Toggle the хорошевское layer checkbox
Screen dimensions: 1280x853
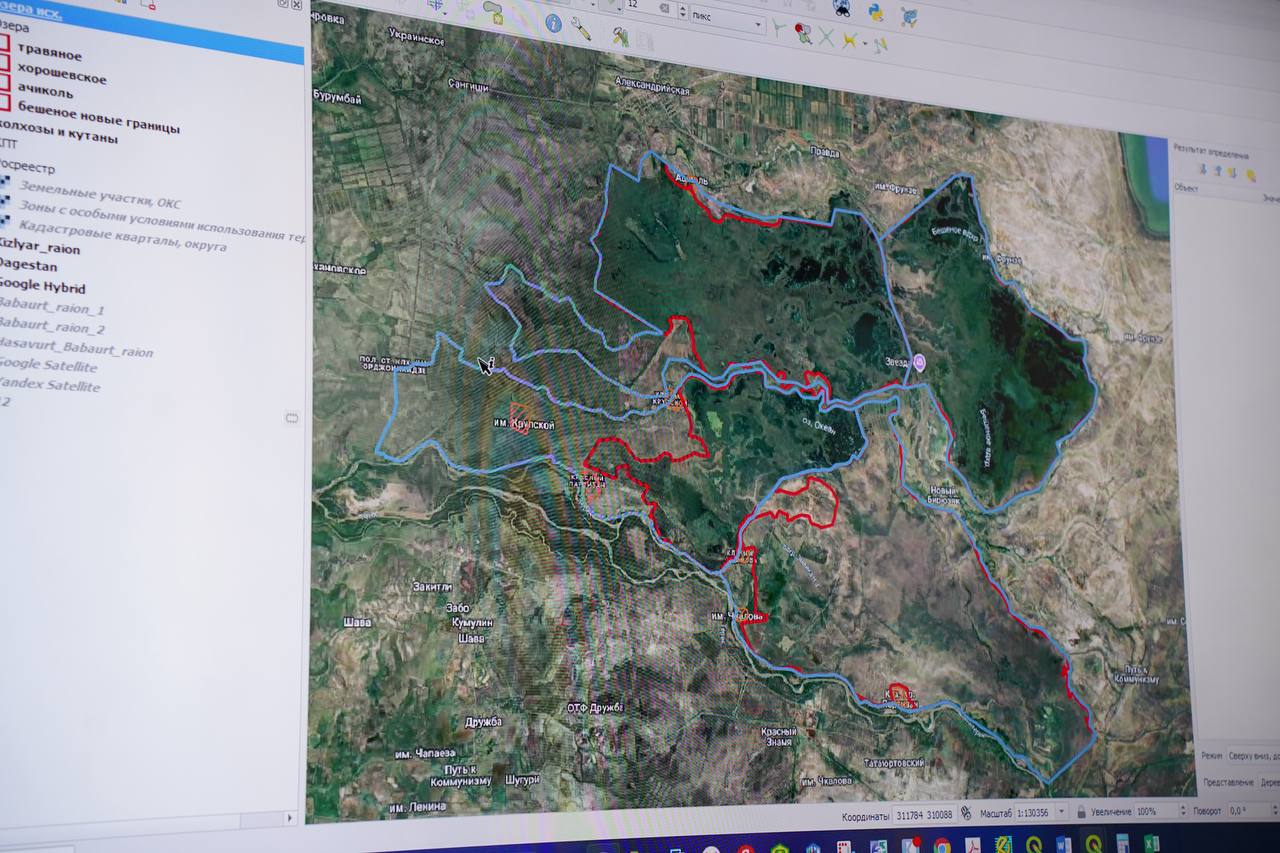(5, 63)
